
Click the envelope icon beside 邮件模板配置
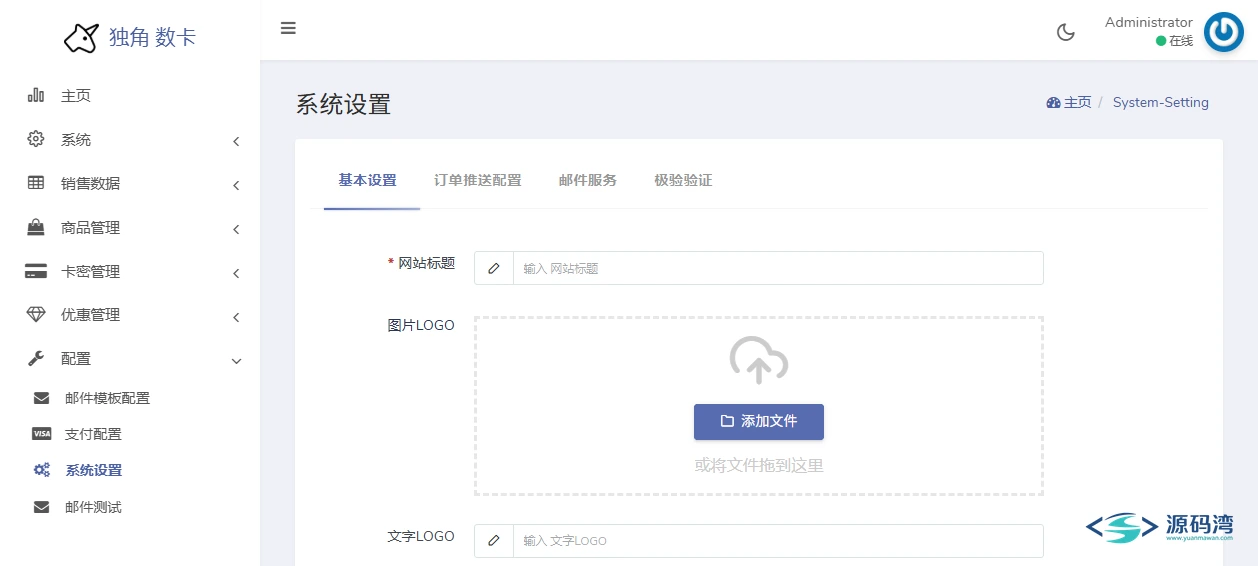click(x=41, y=398)
